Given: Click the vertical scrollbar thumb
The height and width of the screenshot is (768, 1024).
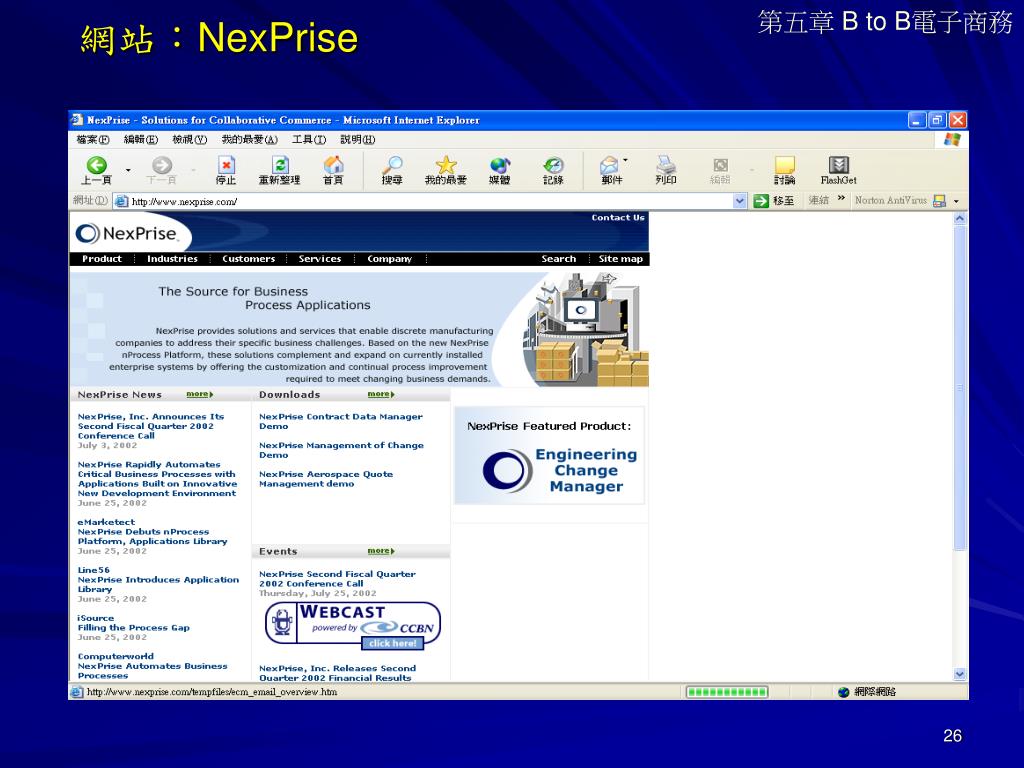Looking at the screenshot, I should 959,389.
